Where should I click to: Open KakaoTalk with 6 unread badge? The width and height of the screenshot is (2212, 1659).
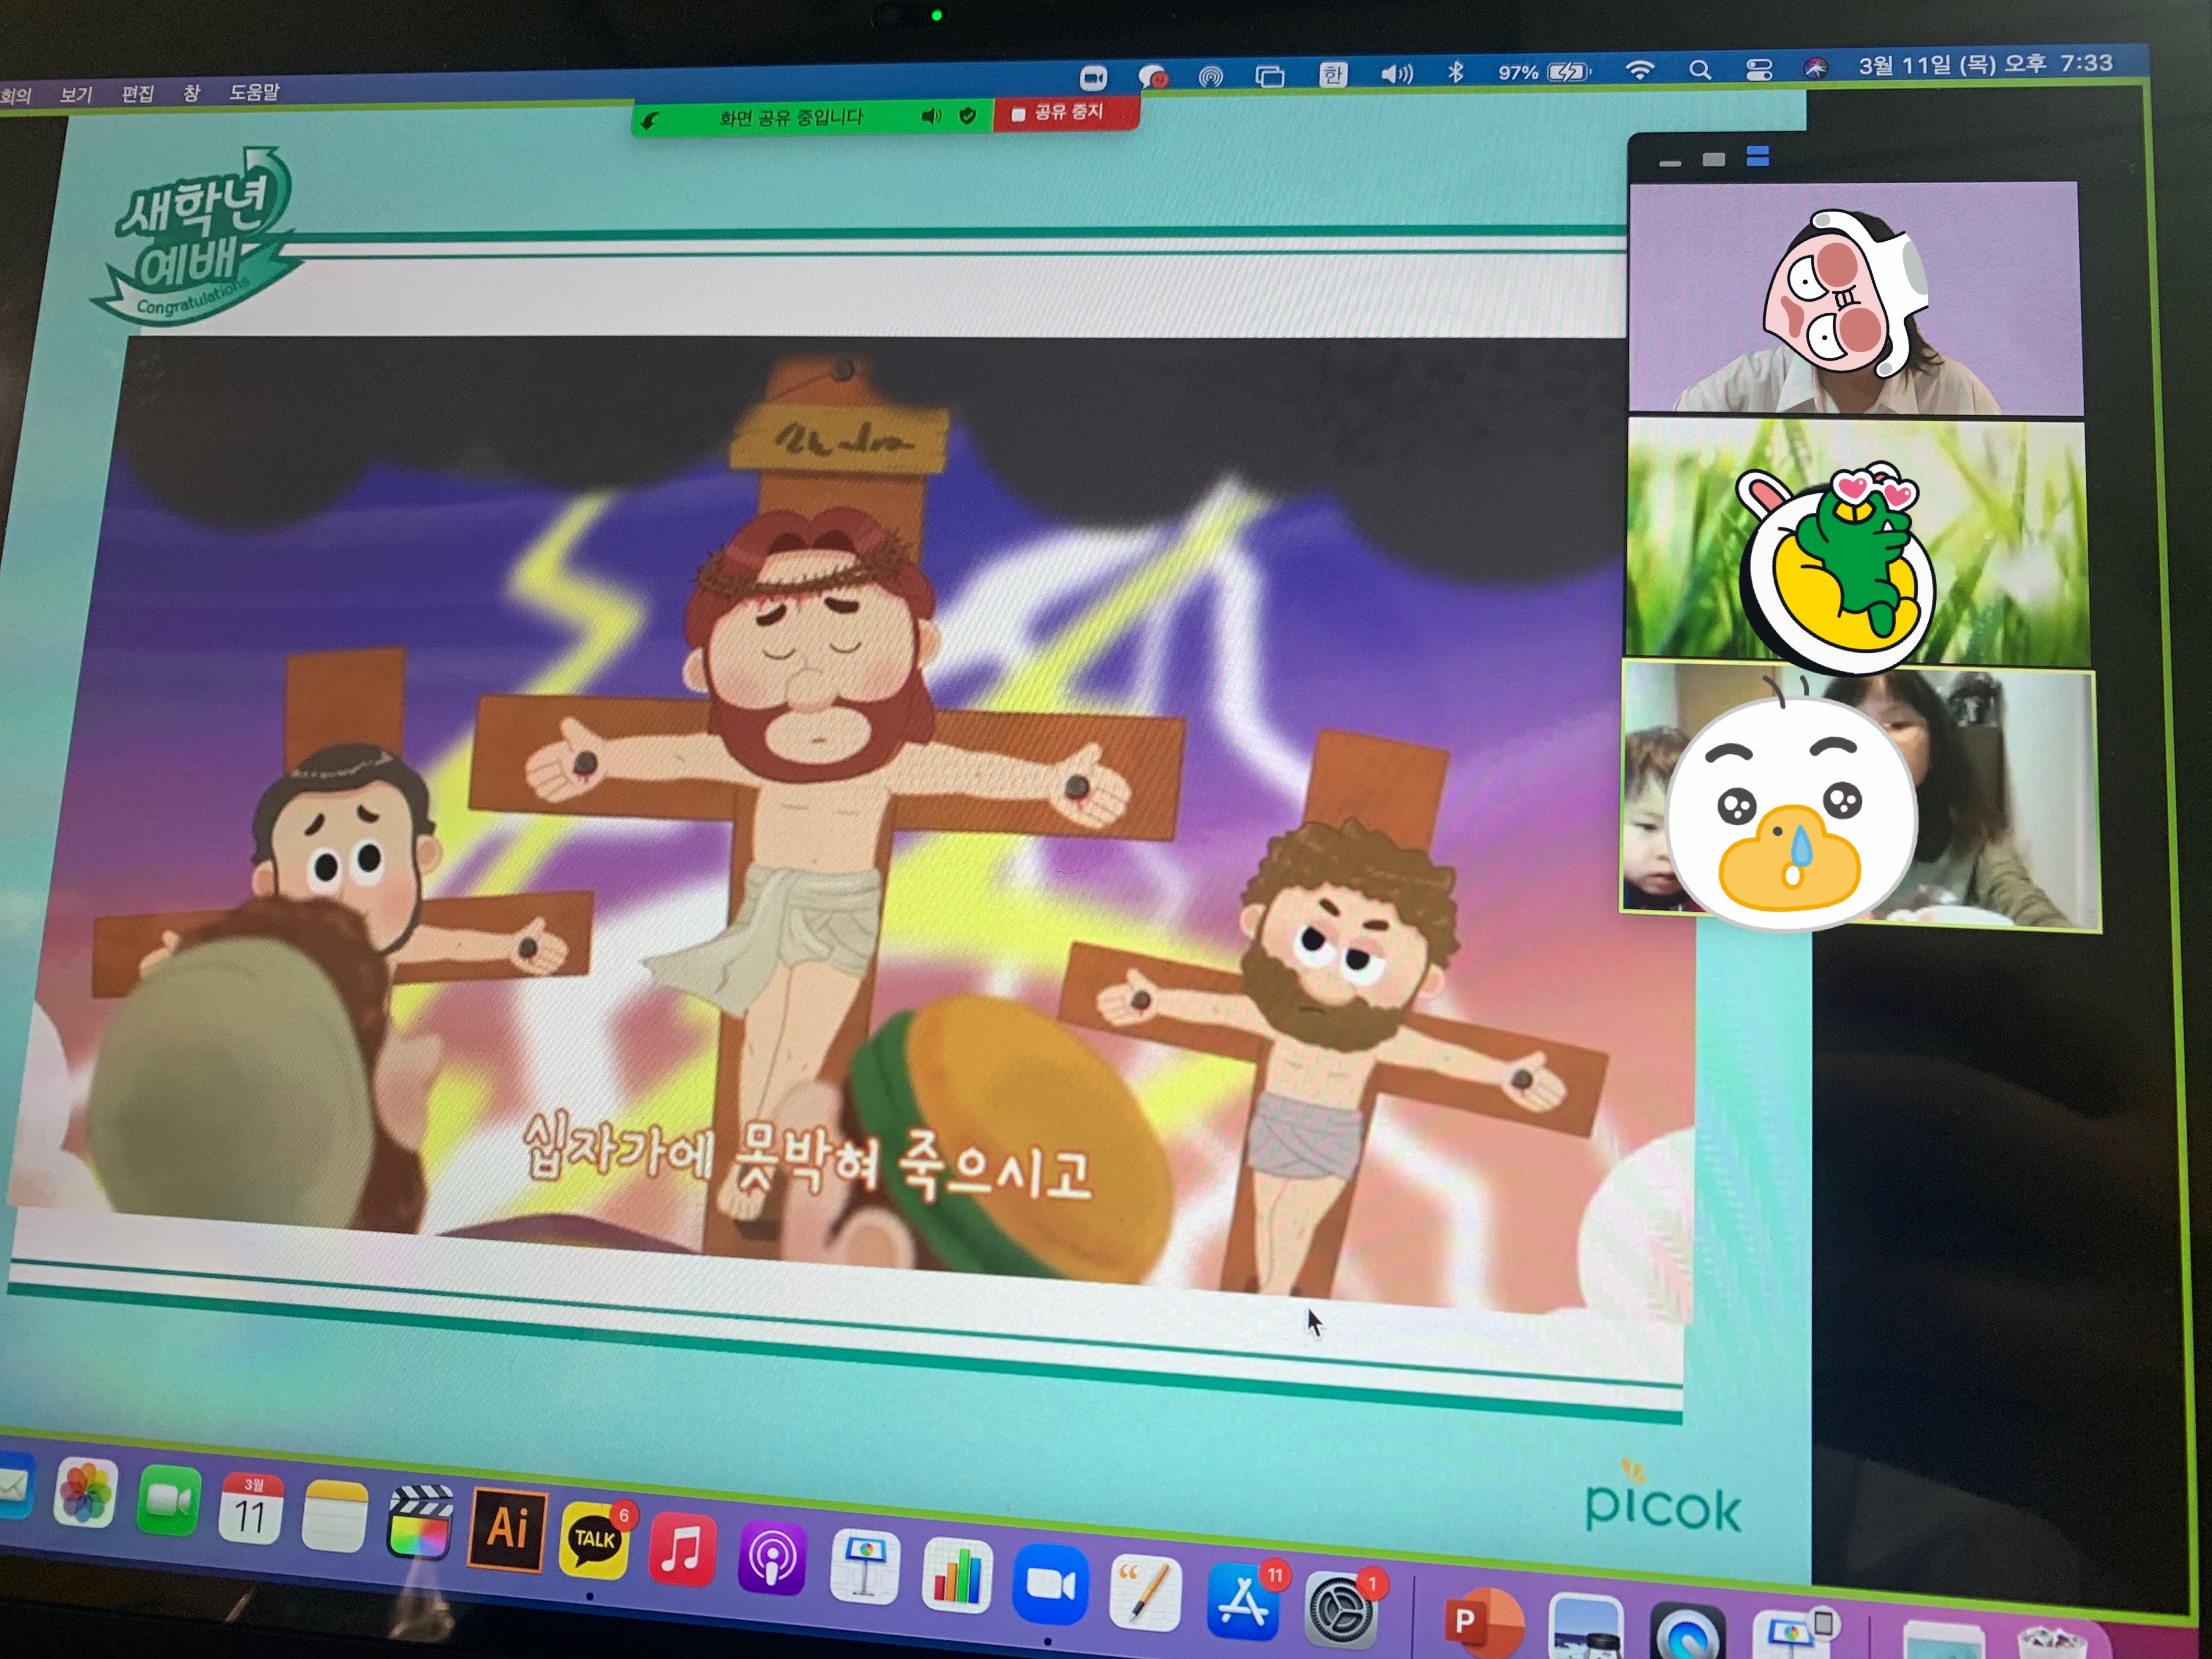pyautogui.click(x=594, y=1539)
